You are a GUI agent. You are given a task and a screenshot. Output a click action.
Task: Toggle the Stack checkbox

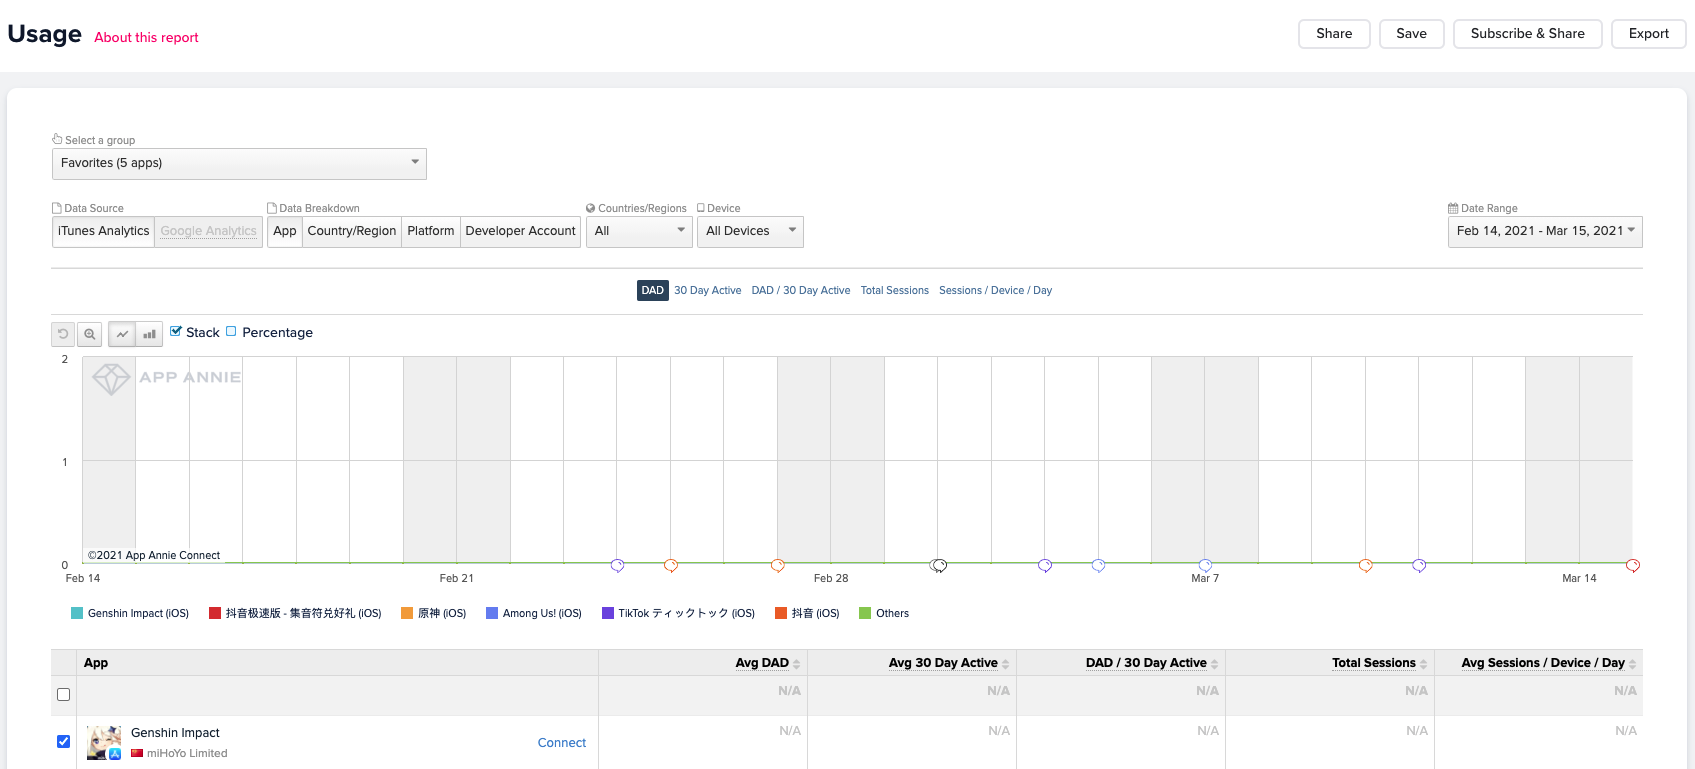pos(176,332)
